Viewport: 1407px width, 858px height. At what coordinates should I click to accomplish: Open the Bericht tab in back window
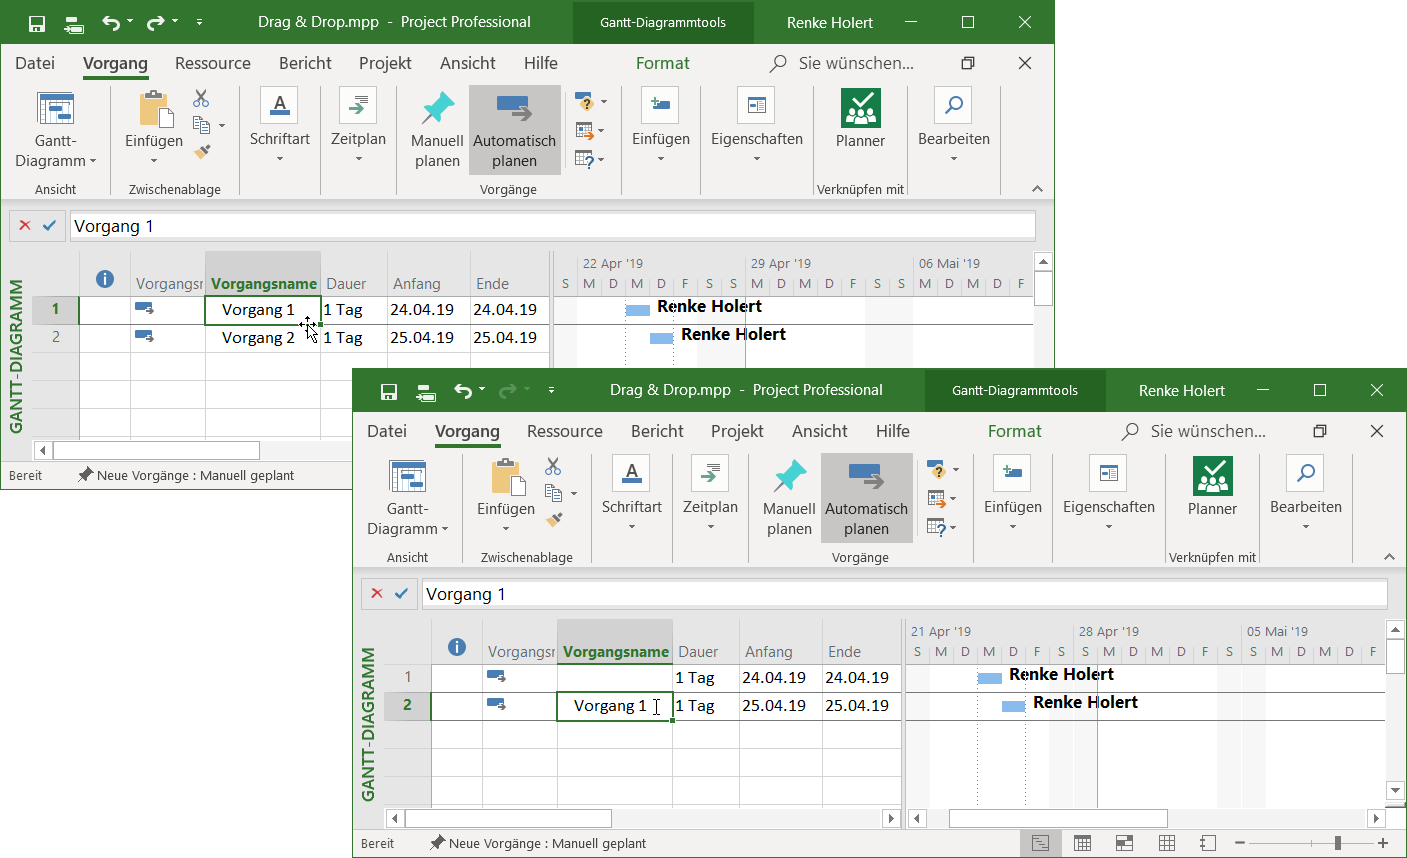[305, 63]
